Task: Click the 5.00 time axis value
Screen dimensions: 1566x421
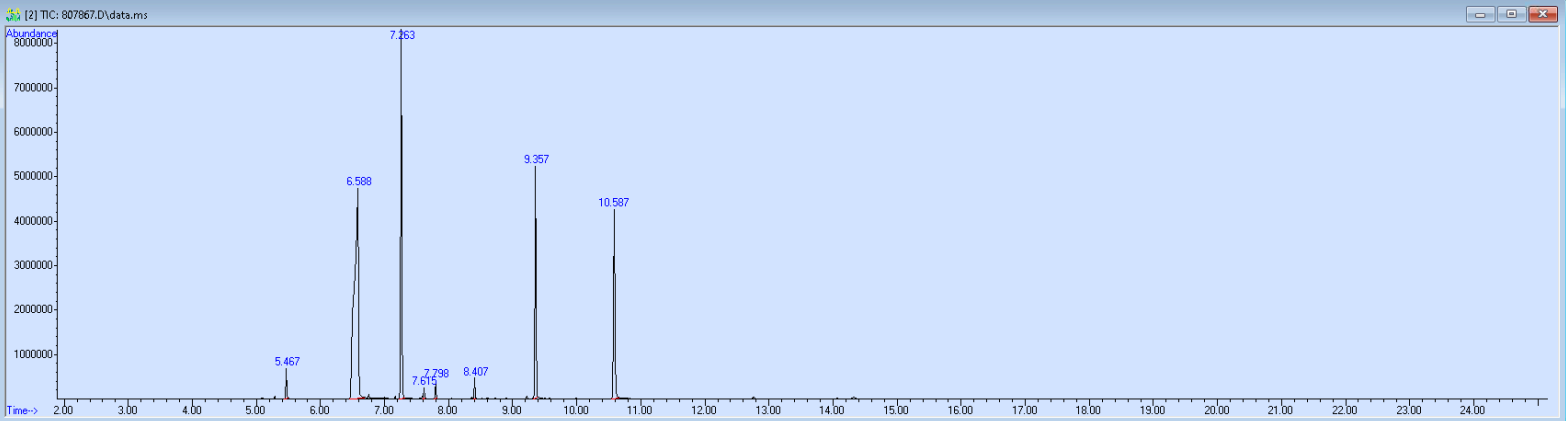Action: [255, 410]
